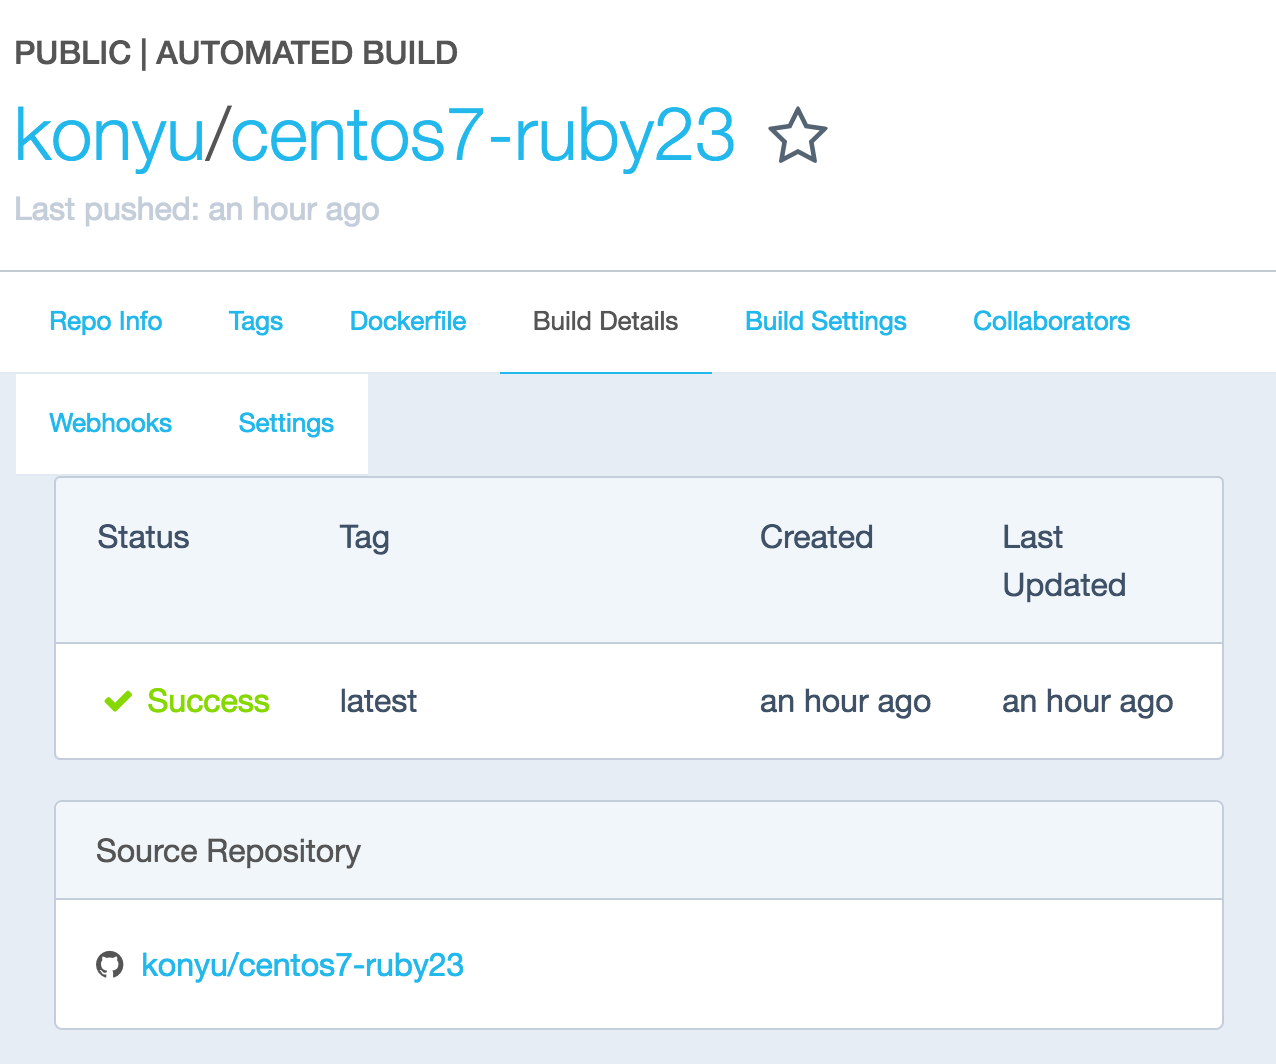Switch to the Settings tab
Screen dimensions: 1276x1064
[x=286, y=423]
